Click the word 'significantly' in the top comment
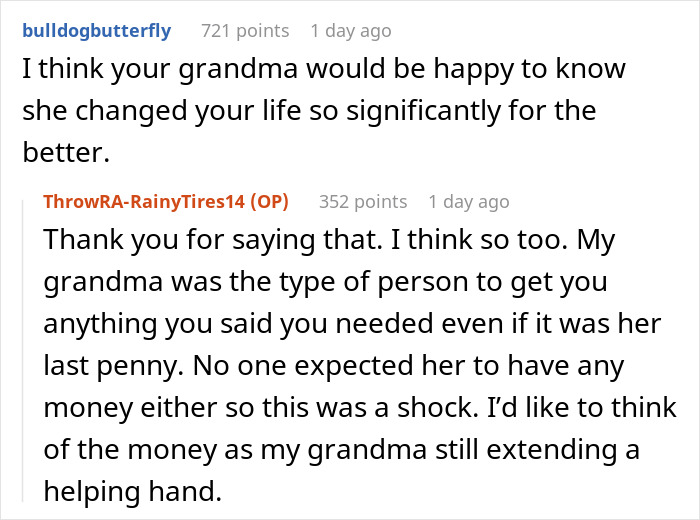Image resolution: width=700 pixels, height=520 pixels. coord(423,111)
